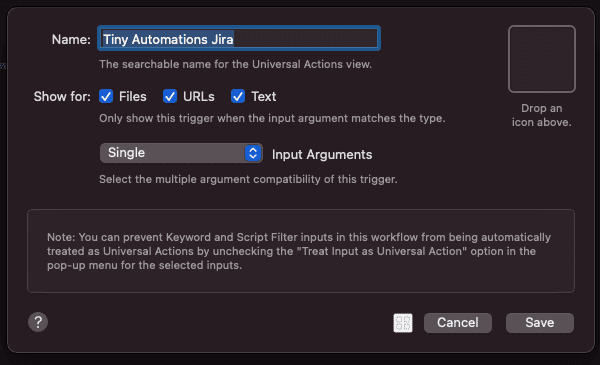The image size is (600, 365).
Task: Click the "Only show this trigger" hint text
Action: (x=272, y=118)
